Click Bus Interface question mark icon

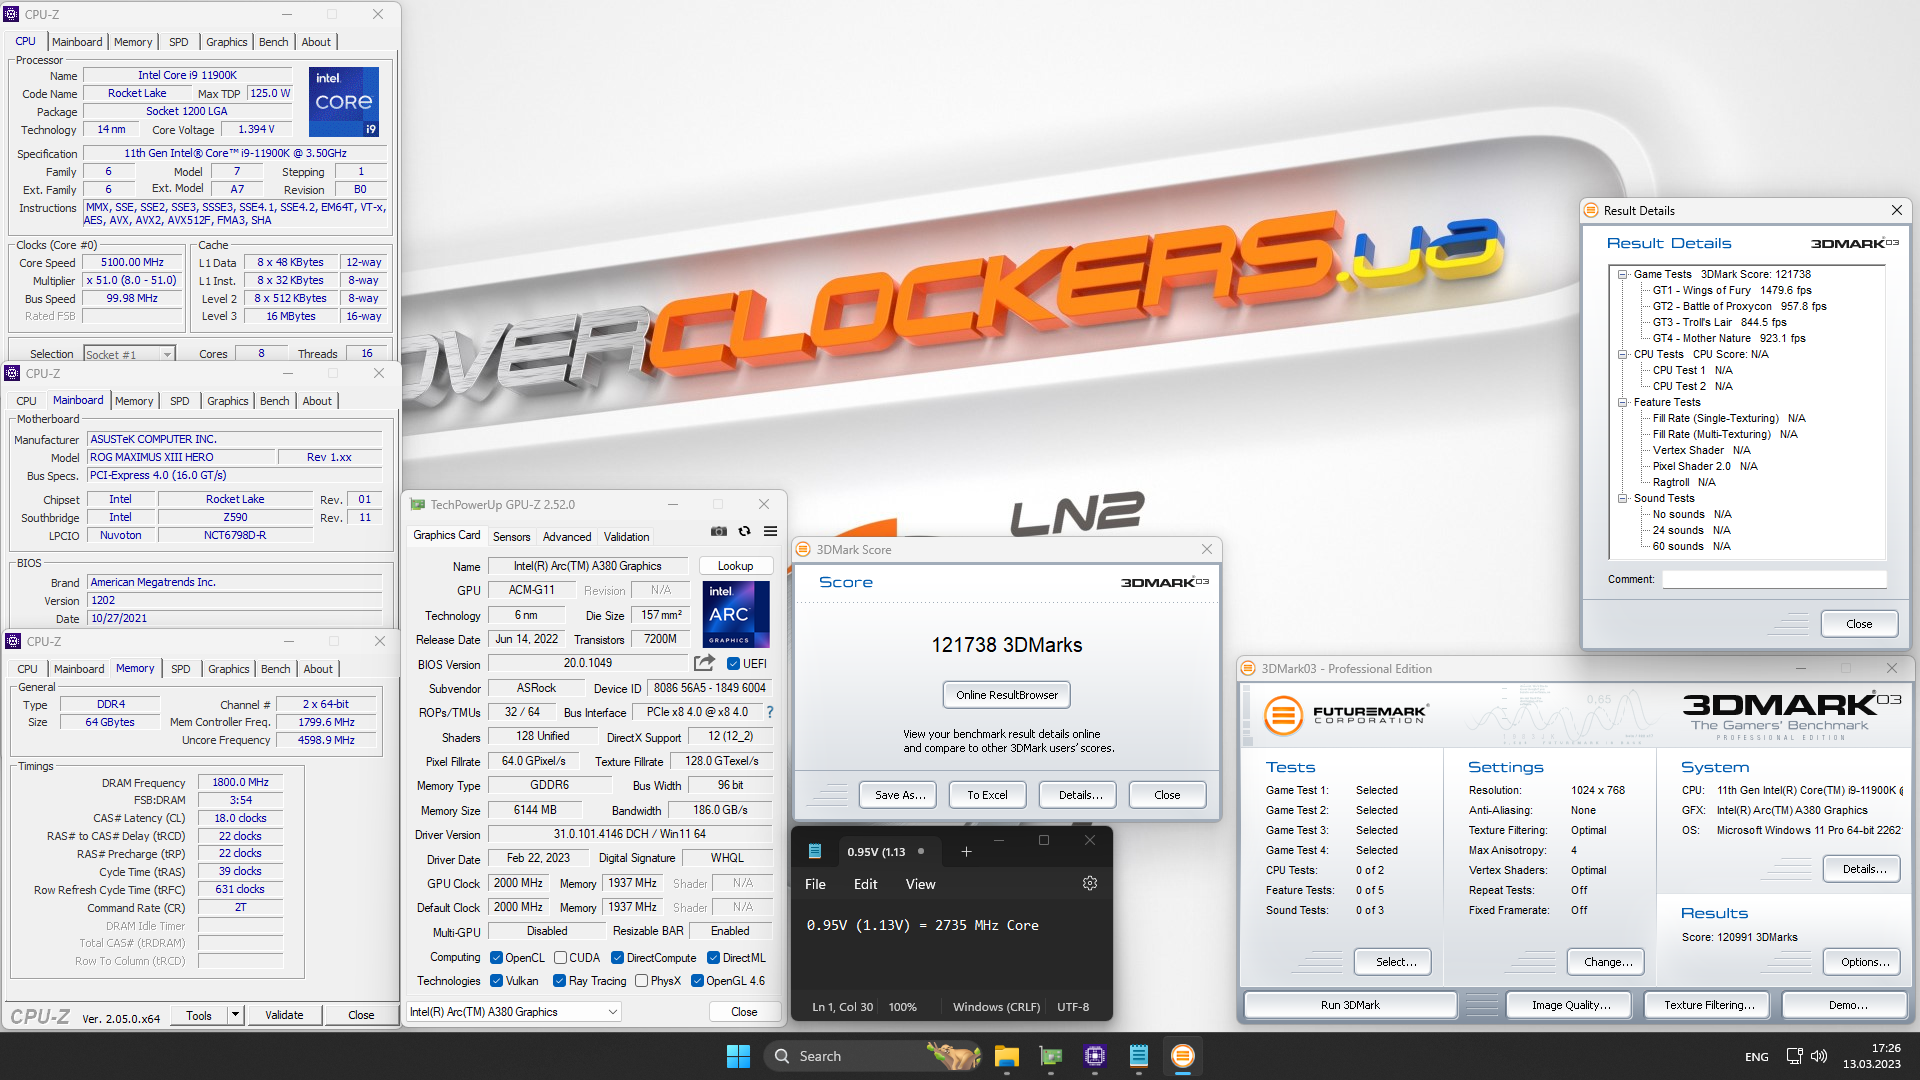[769, 712]
